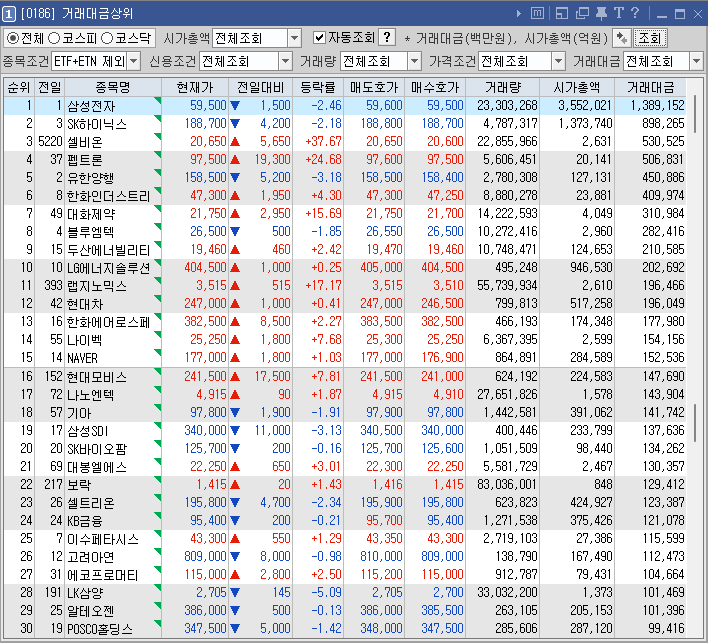Click the title bar play arrow icon
Screen dimensions: 708x643
tap(519, 14)
